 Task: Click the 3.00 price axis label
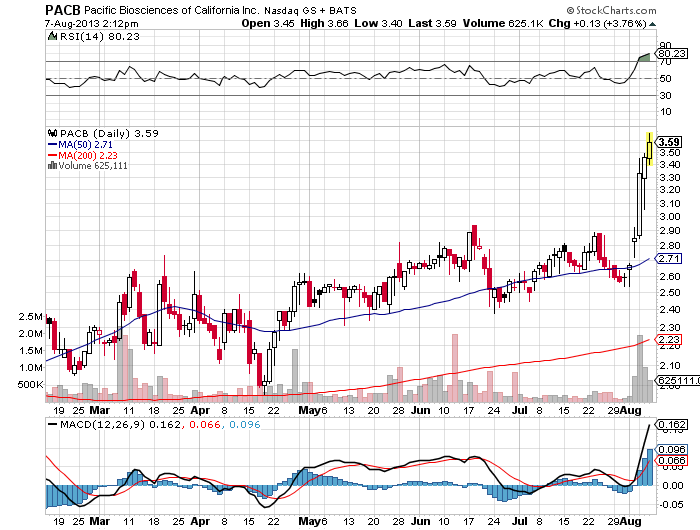[670, 217]
